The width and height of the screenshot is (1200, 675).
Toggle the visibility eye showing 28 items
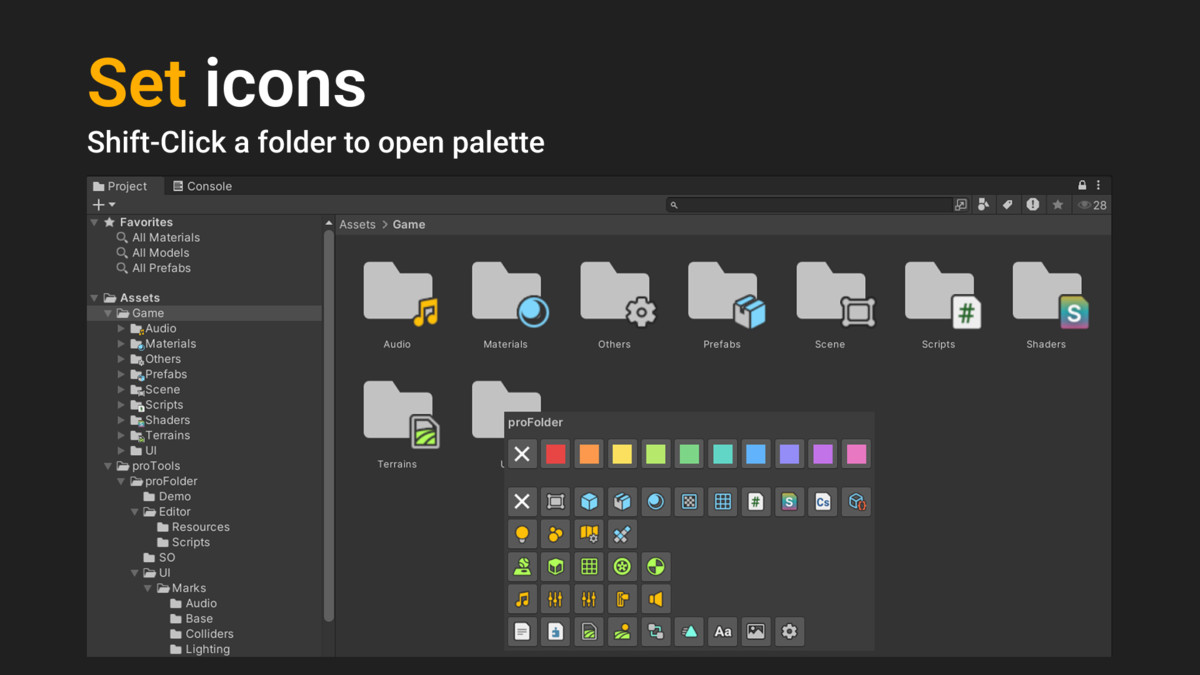[1086, 204]
